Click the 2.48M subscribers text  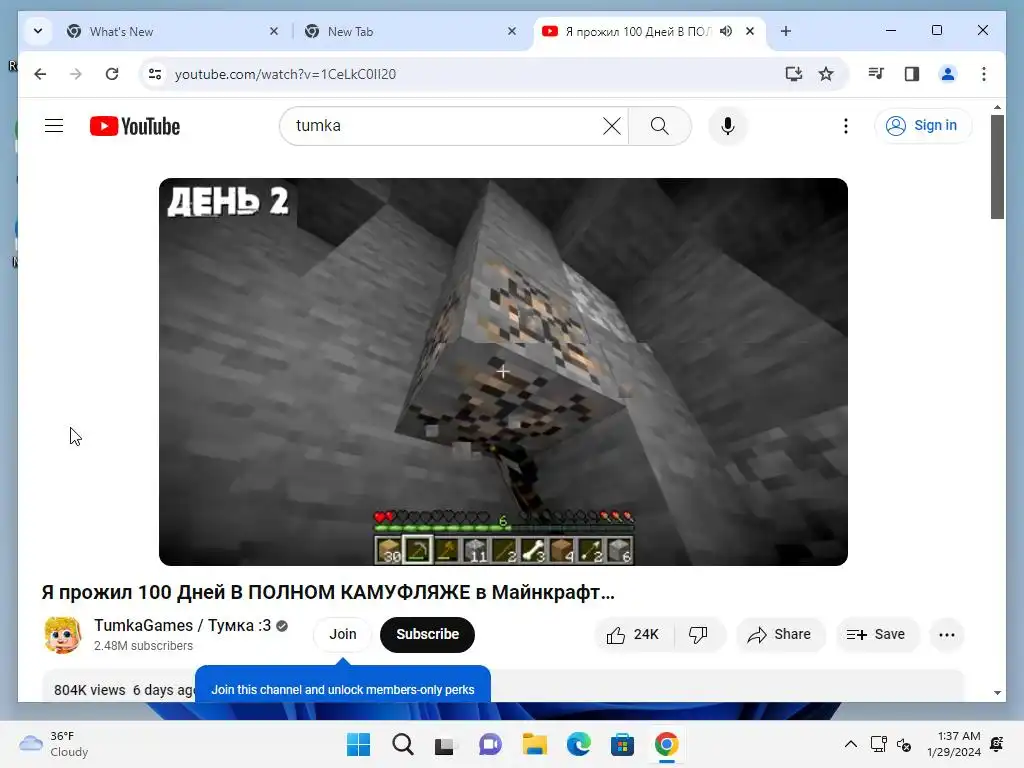point(143,646)
